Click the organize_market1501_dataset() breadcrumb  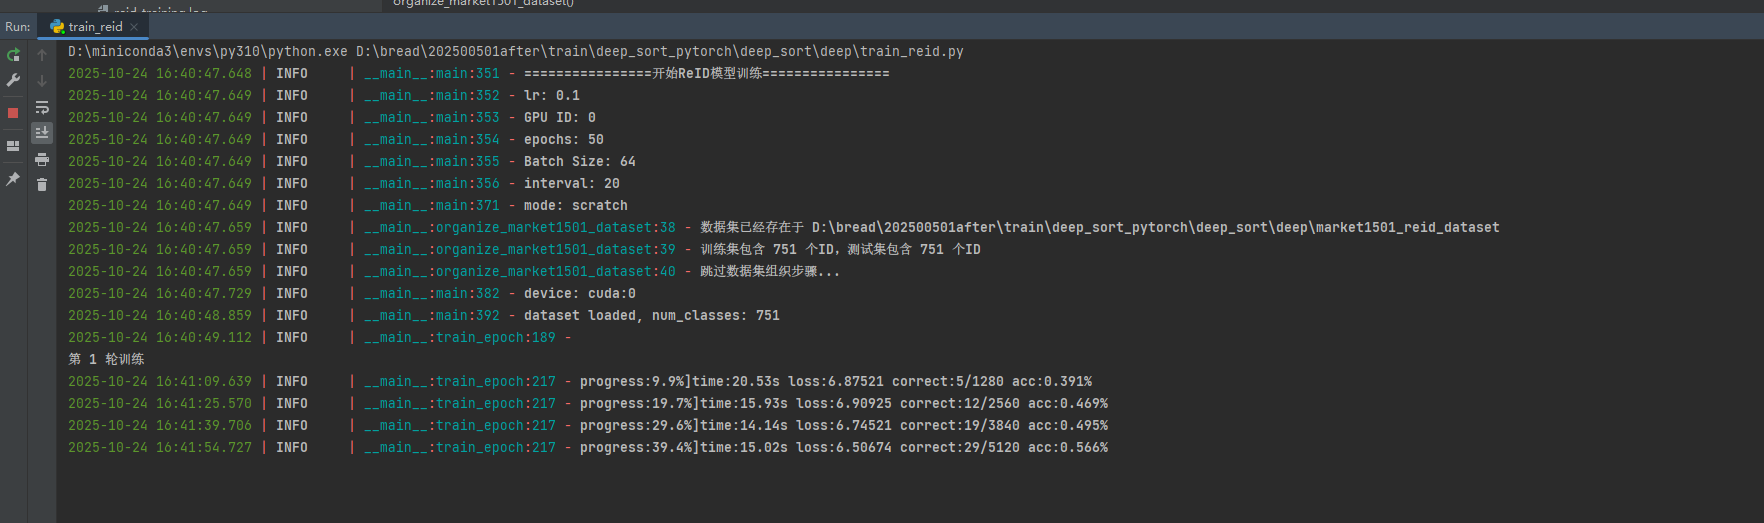click(x=483, y=3)
